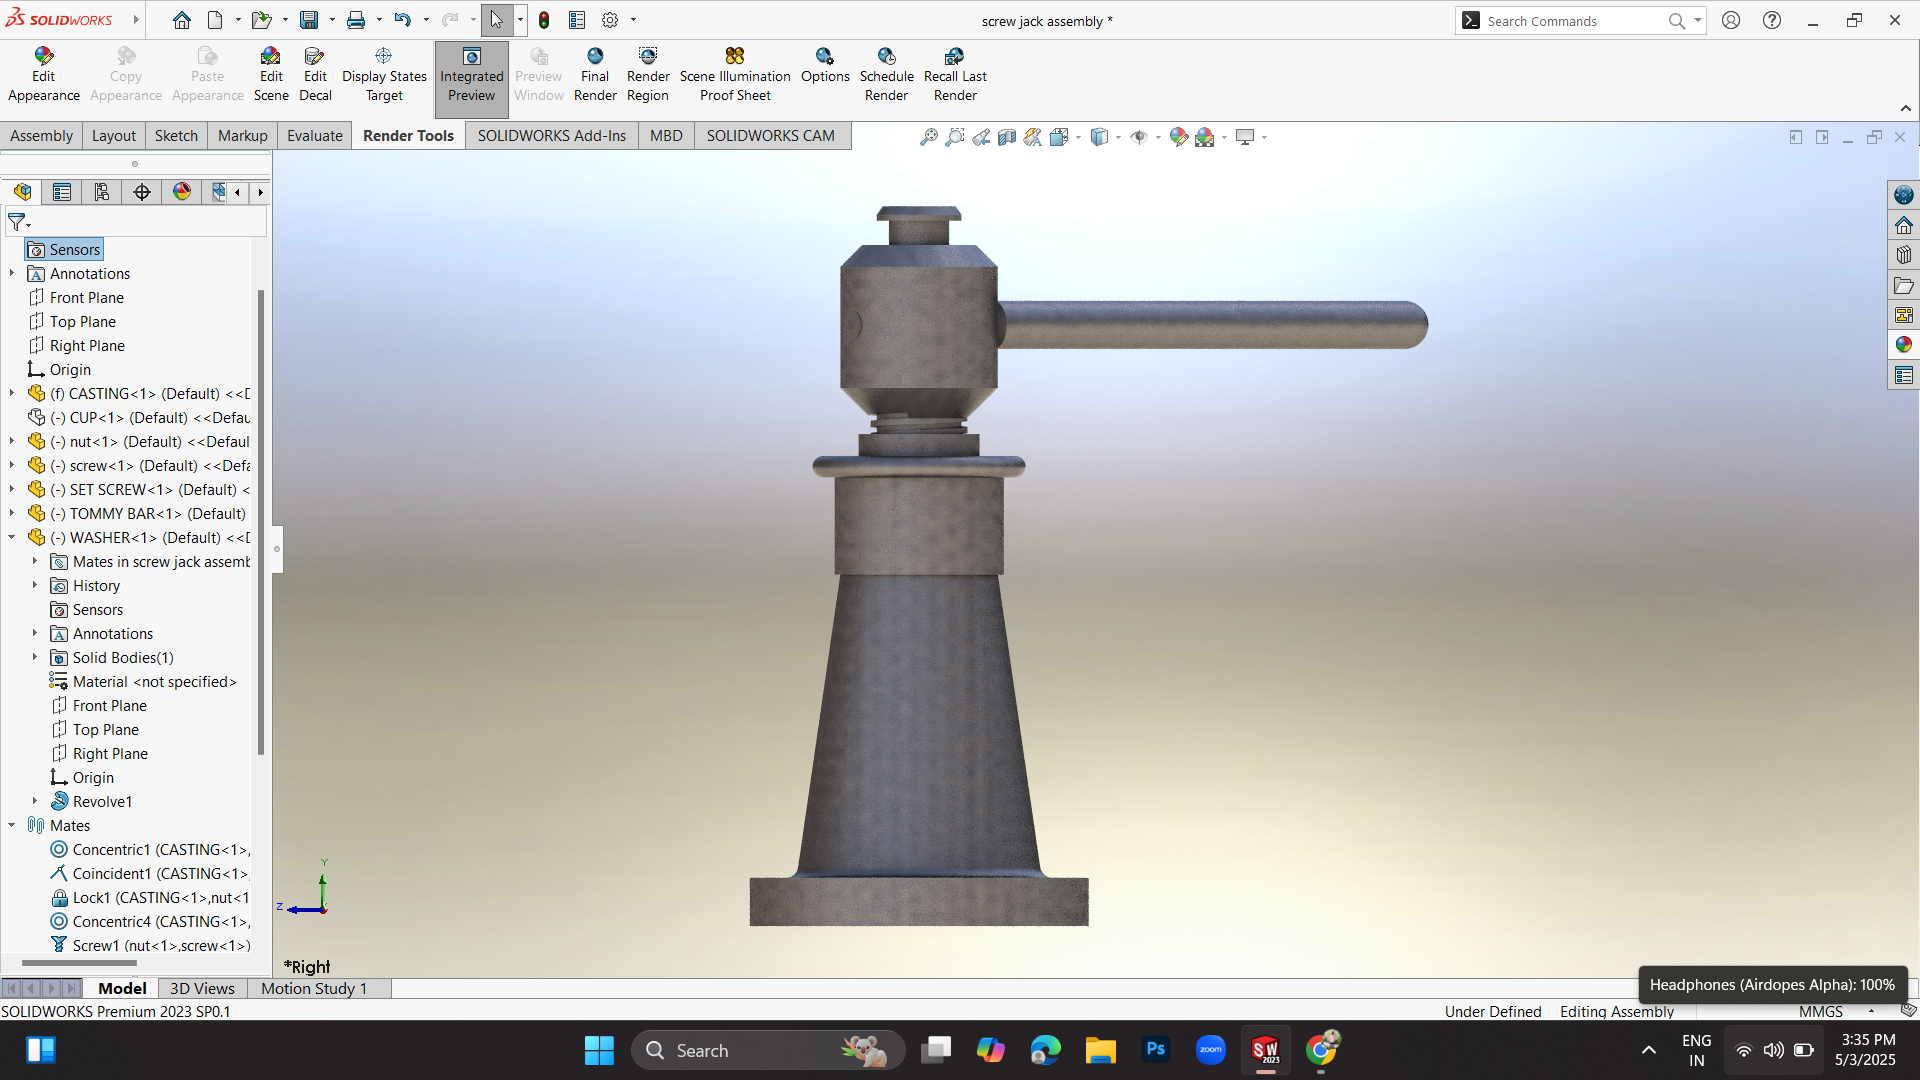
Task: Print the current document
Action: [x=356, y=20]
